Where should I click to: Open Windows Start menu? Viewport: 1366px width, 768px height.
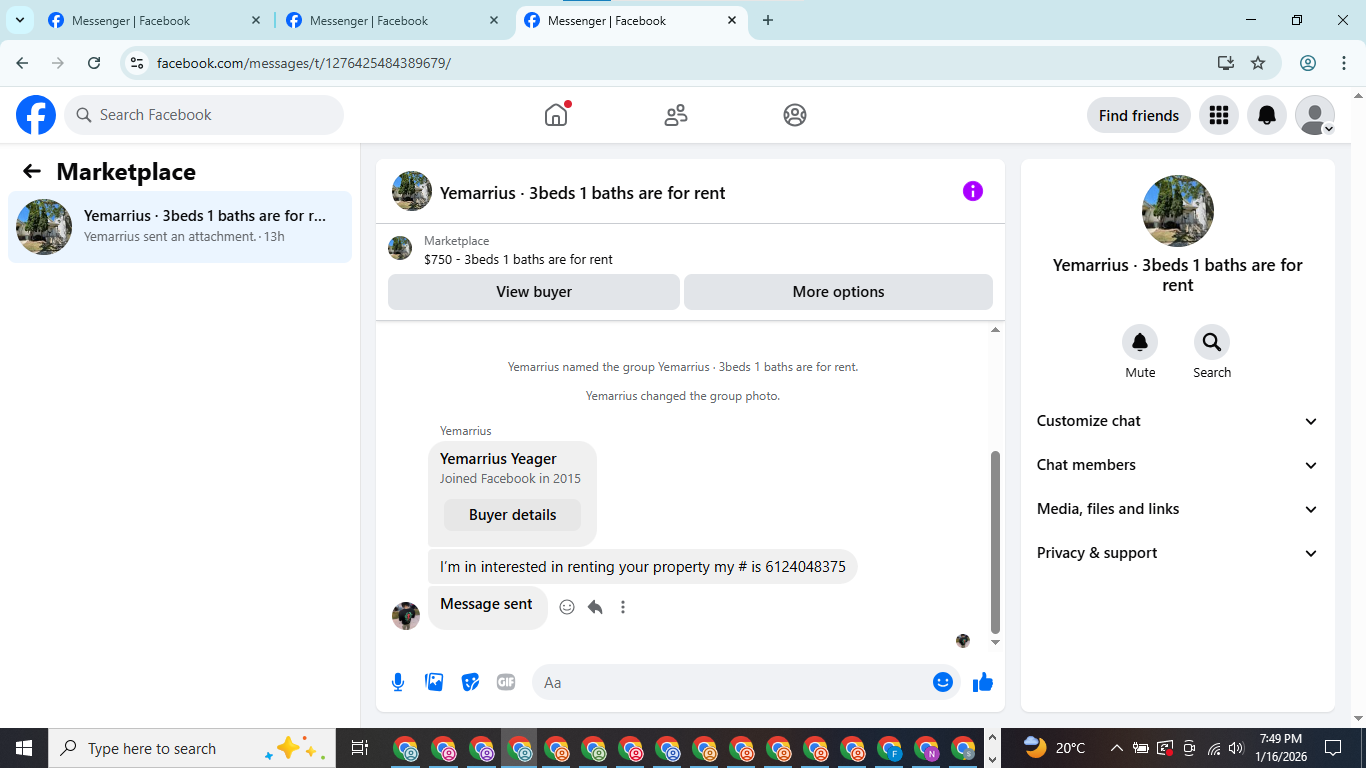24,748
